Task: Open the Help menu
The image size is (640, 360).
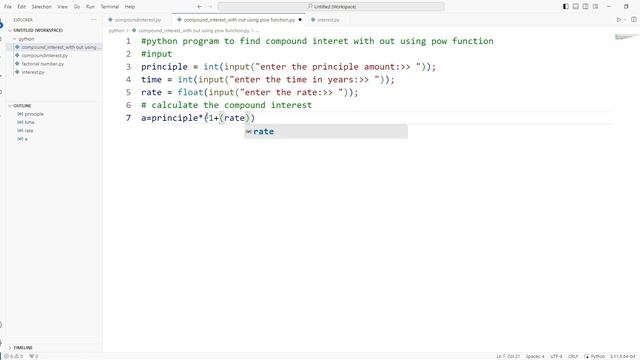Action: point(130,7)
